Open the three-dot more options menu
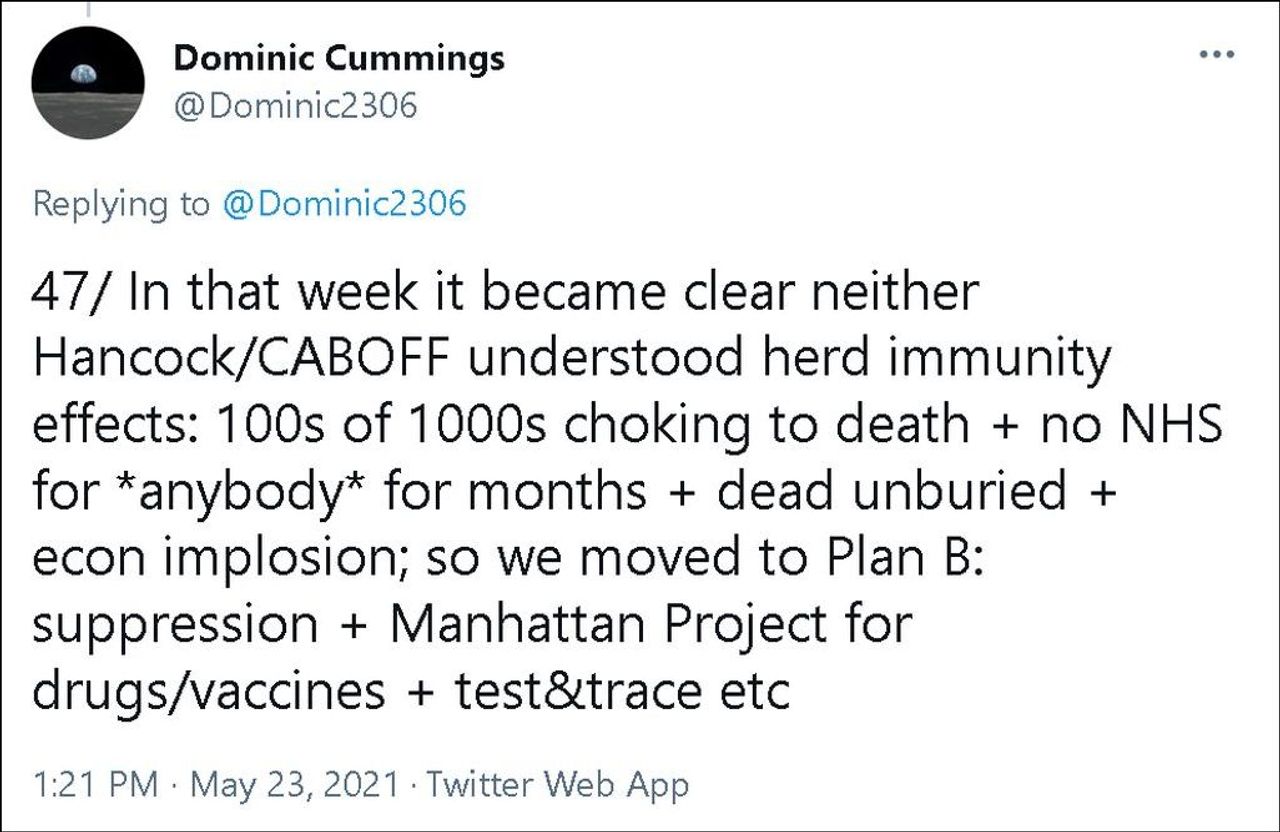Screen dimensions: 1280x832 1216,54
